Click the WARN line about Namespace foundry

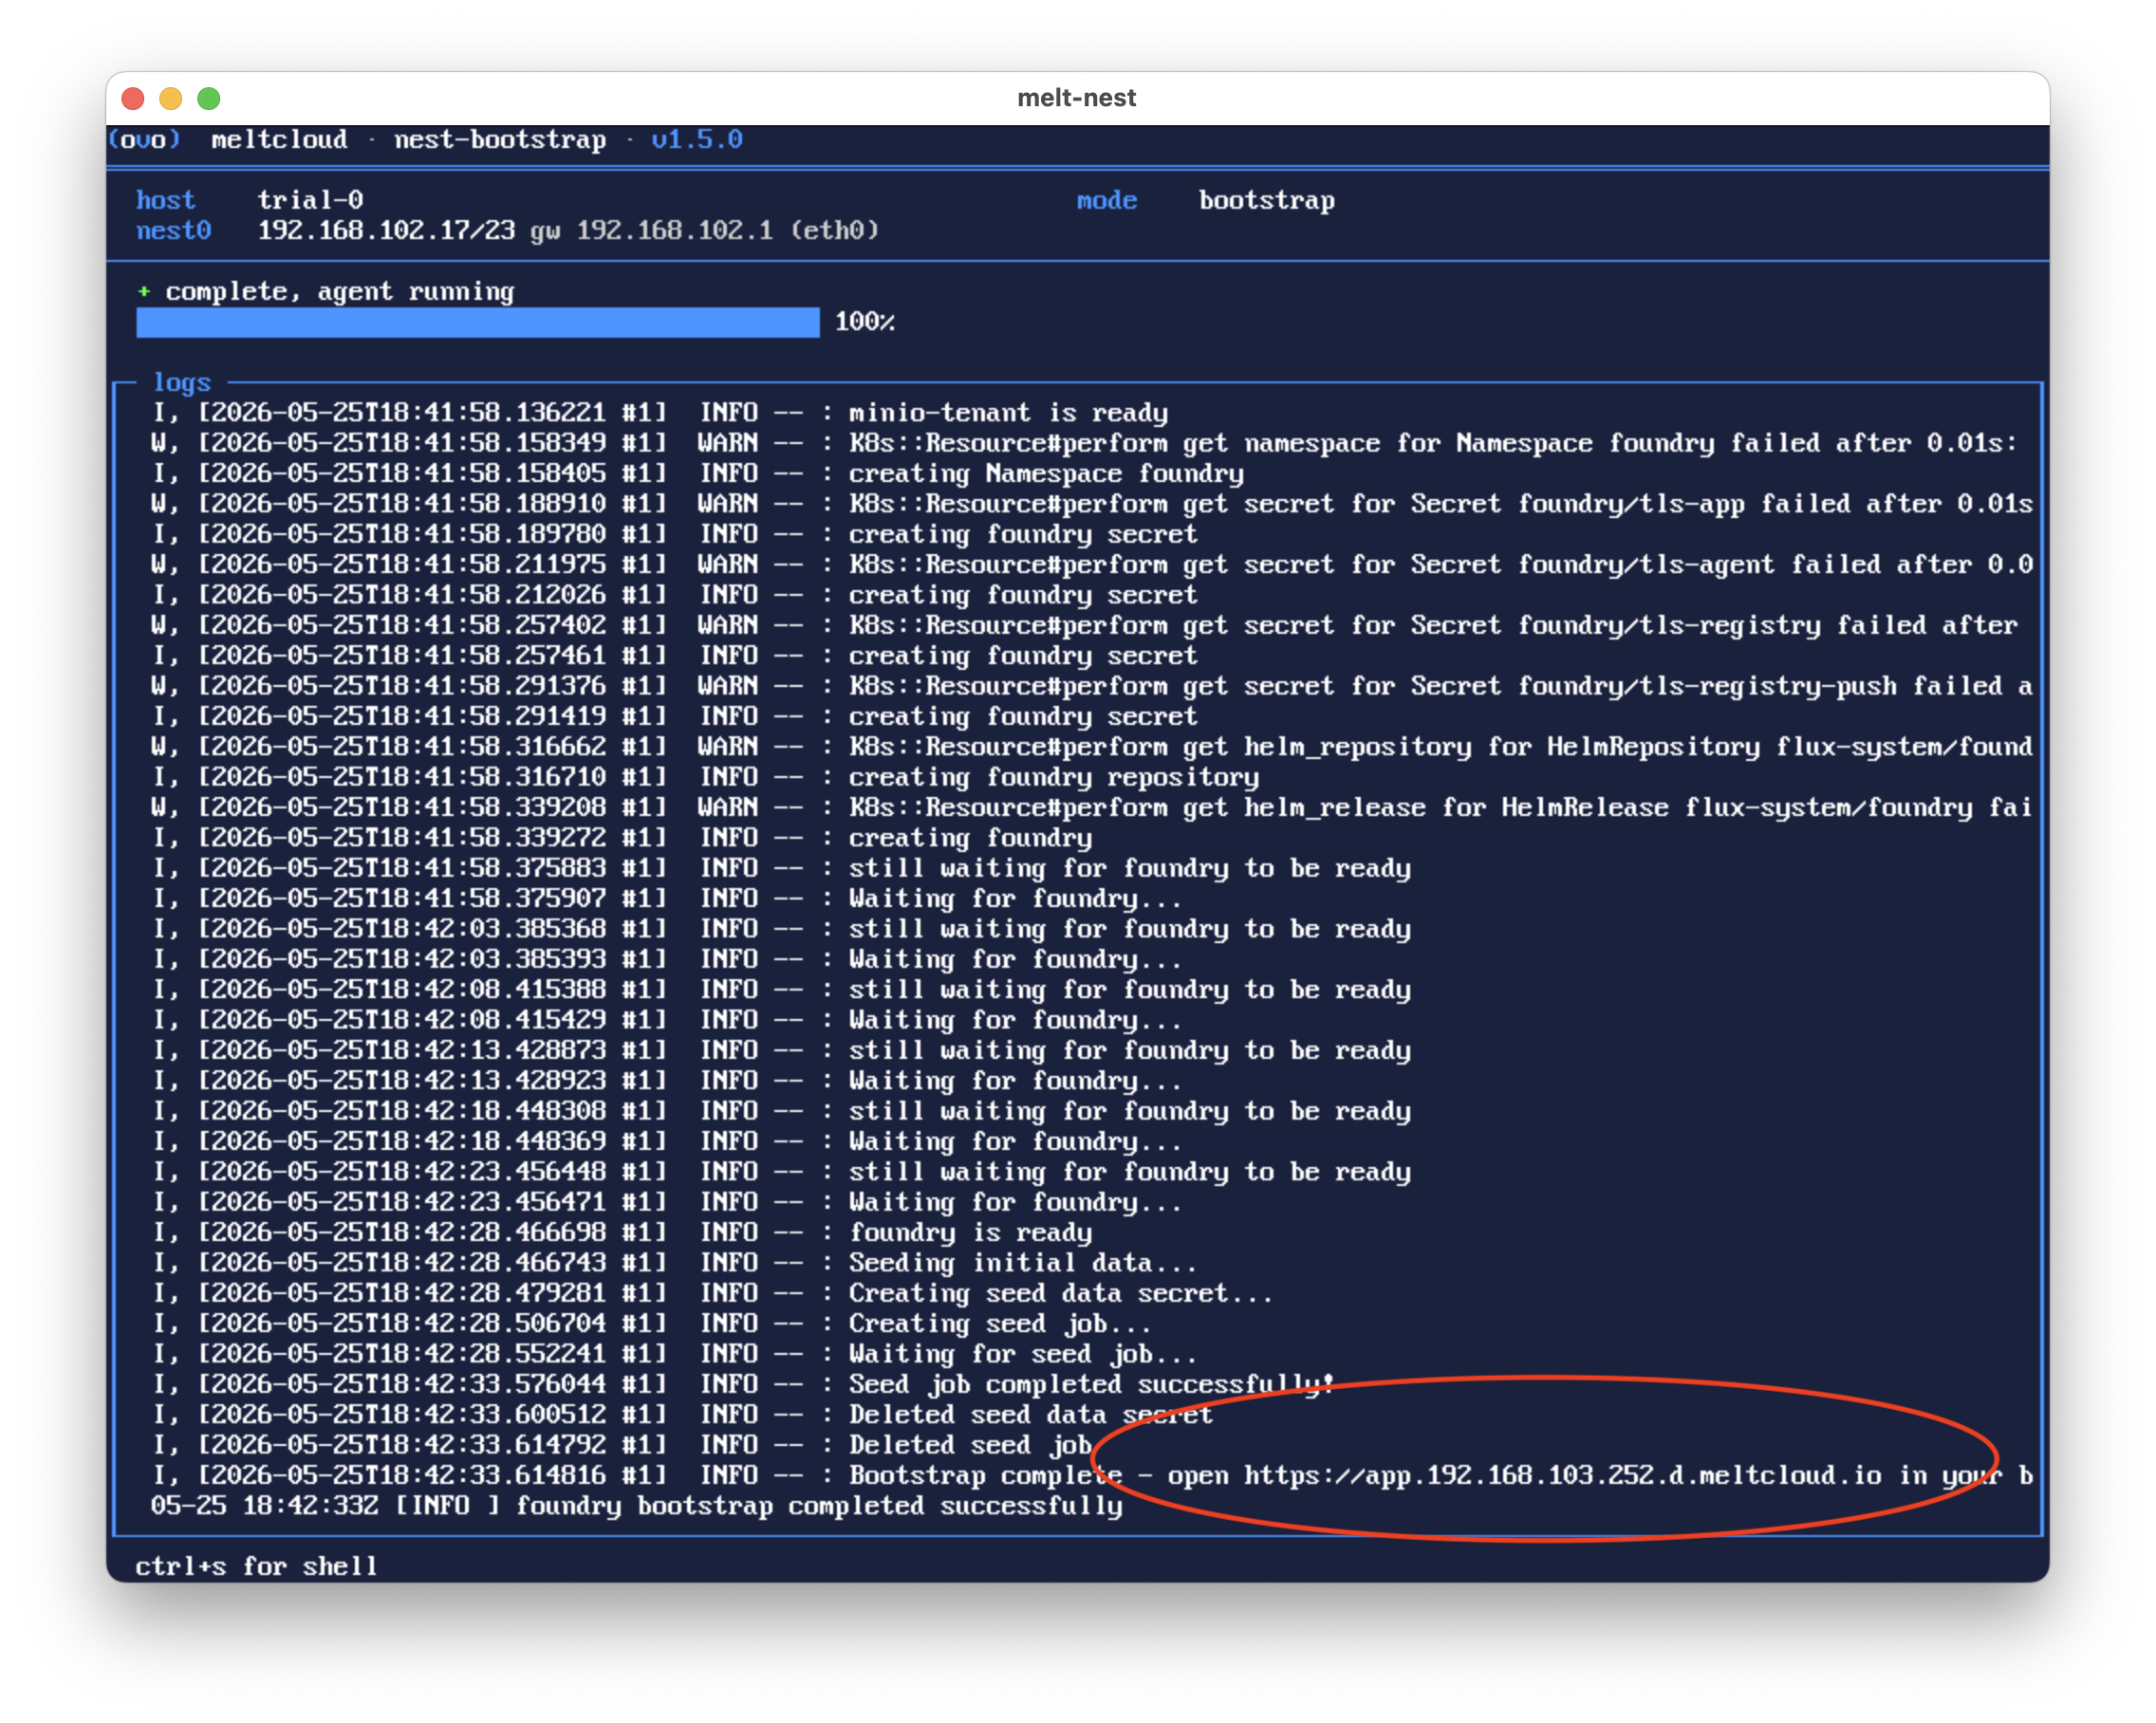(x=1085, y=442)
